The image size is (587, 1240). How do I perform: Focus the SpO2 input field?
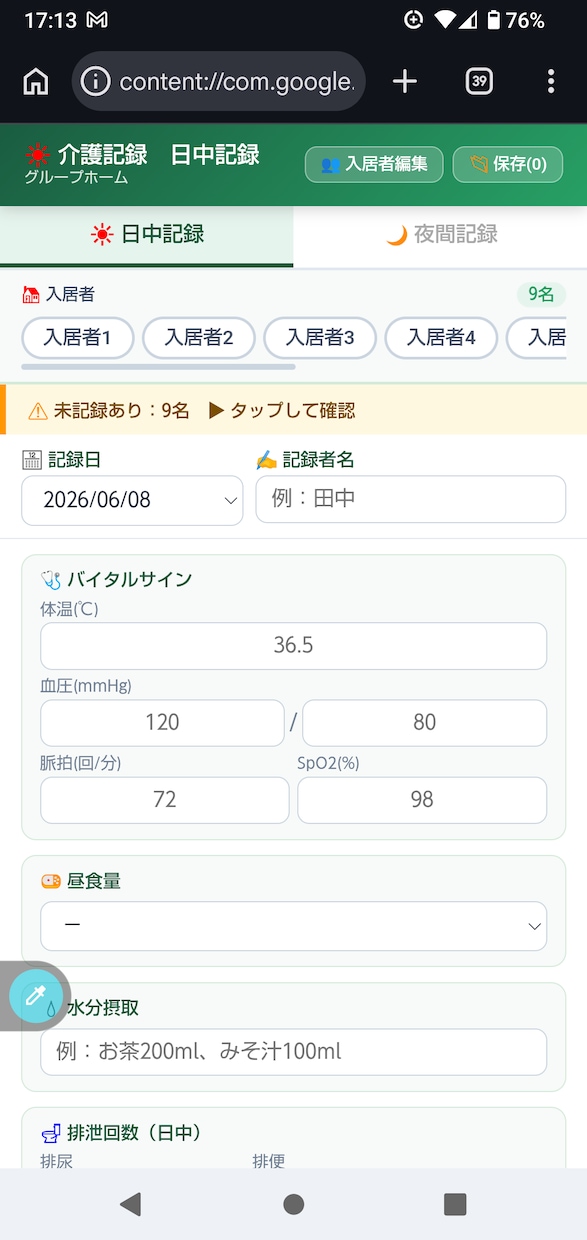point(422,800)
